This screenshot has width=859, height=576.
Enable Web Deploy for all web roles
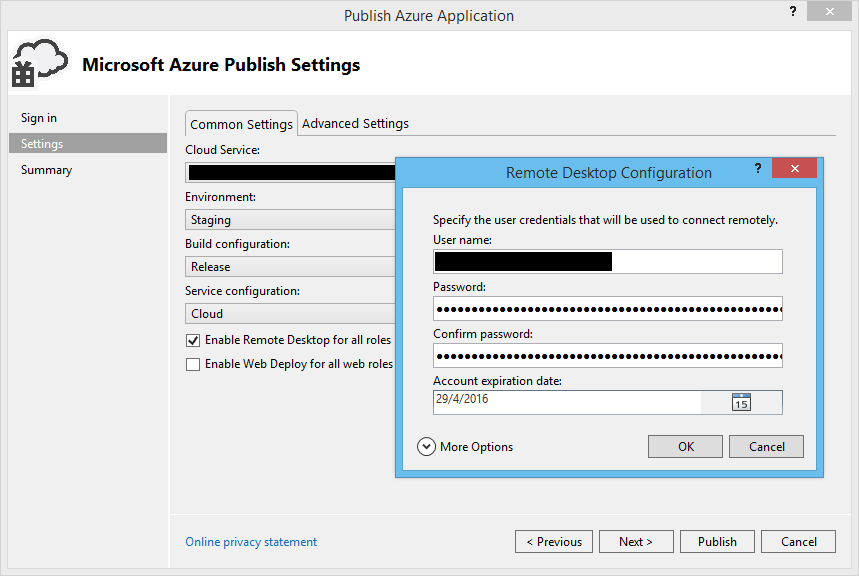point(193,365)
